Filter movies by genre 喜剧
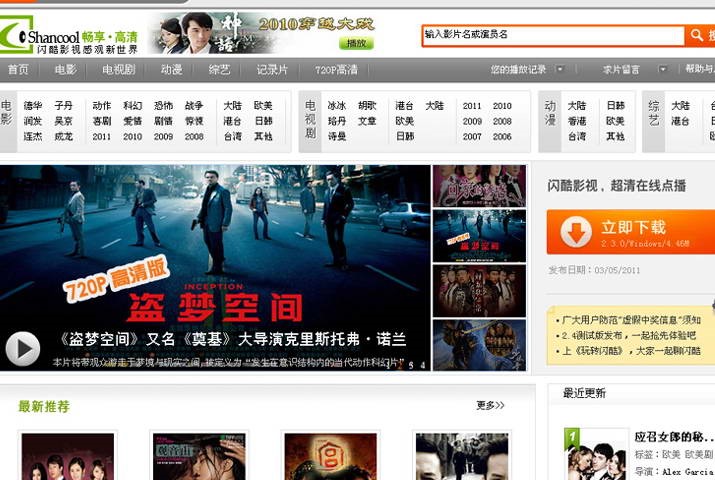 click(x=102, y=121)
